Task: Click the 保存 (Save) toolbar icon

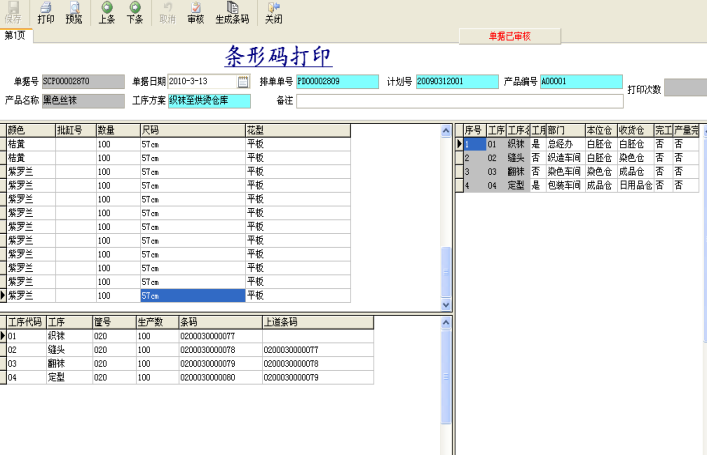Action: (x=12, y=13)
